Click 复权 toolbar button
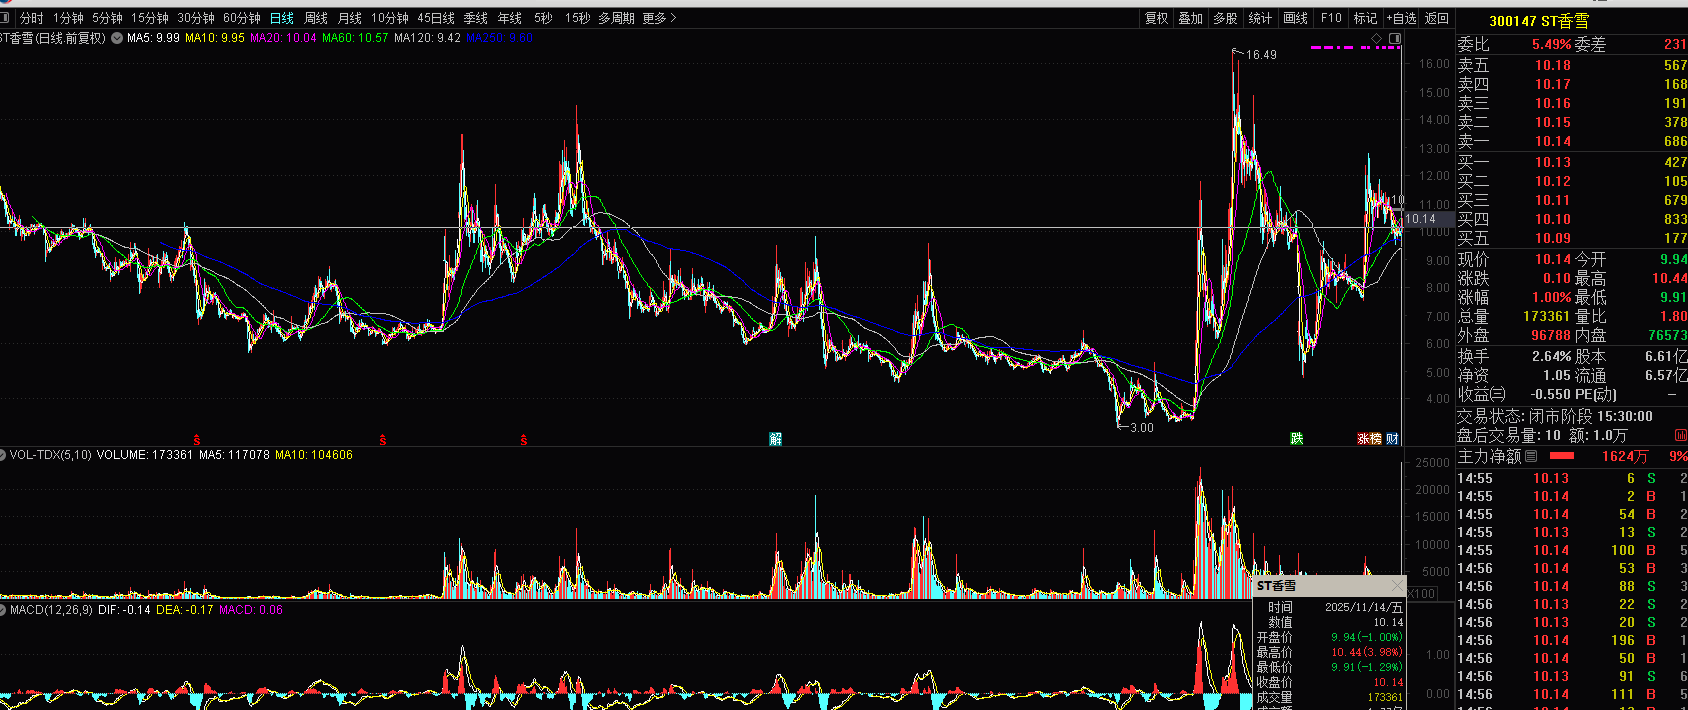1688x710 pixels. [x=1157, y=18]
